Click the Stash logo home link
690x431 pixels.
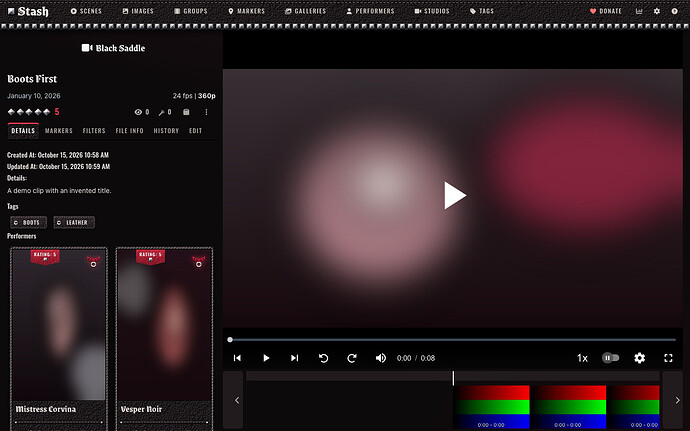[28, 11]
